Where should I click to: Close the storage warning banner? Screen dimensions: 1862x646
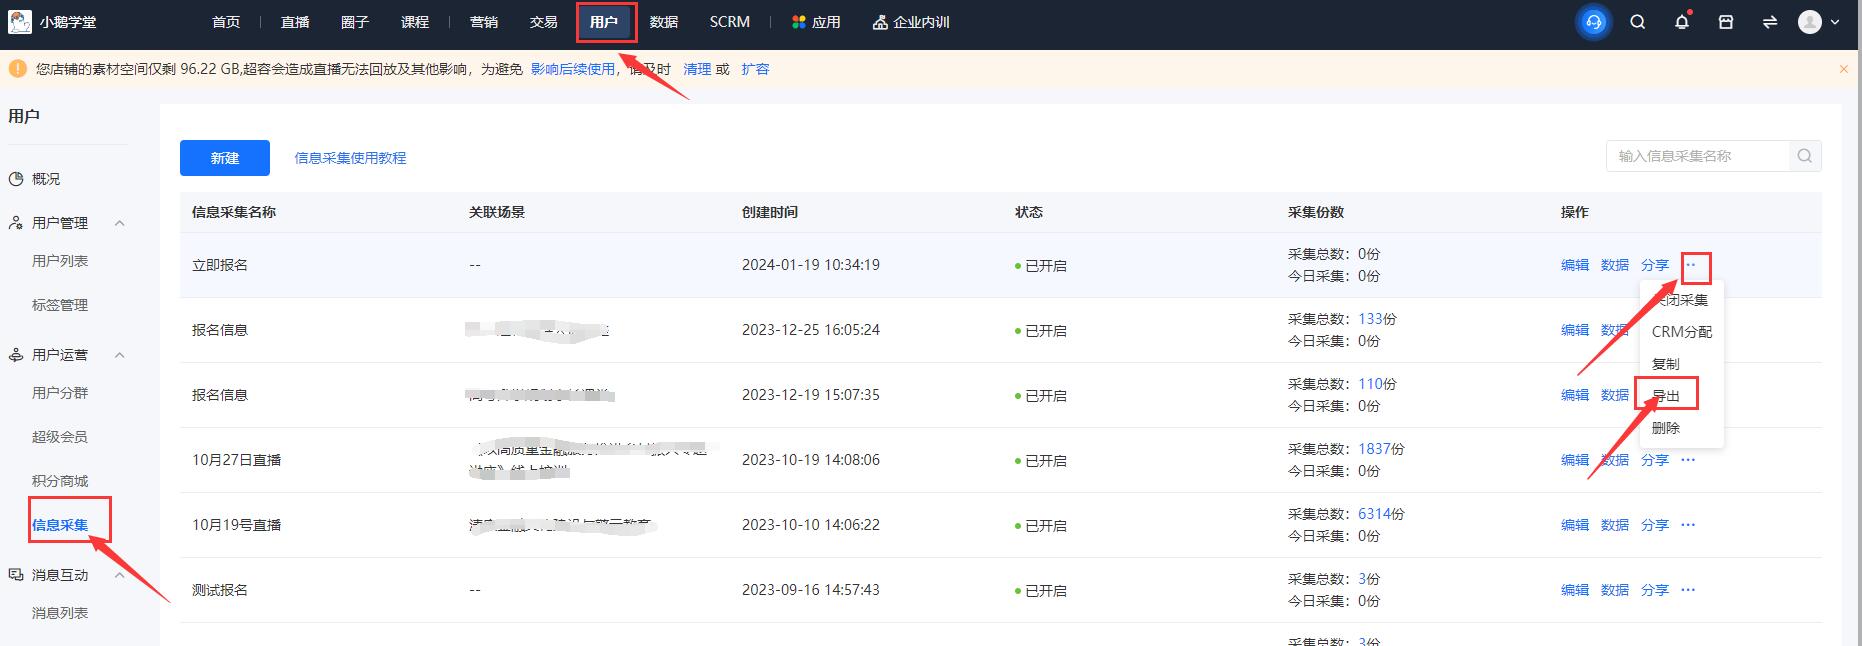pos(1844,69)
